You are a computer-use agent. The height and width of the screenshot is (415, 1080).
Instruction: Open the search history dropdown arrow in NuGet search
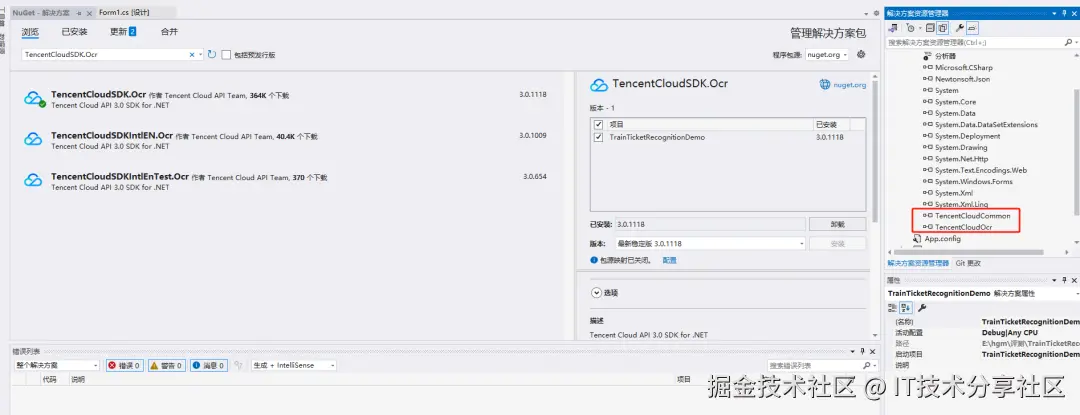click(200, 54)
